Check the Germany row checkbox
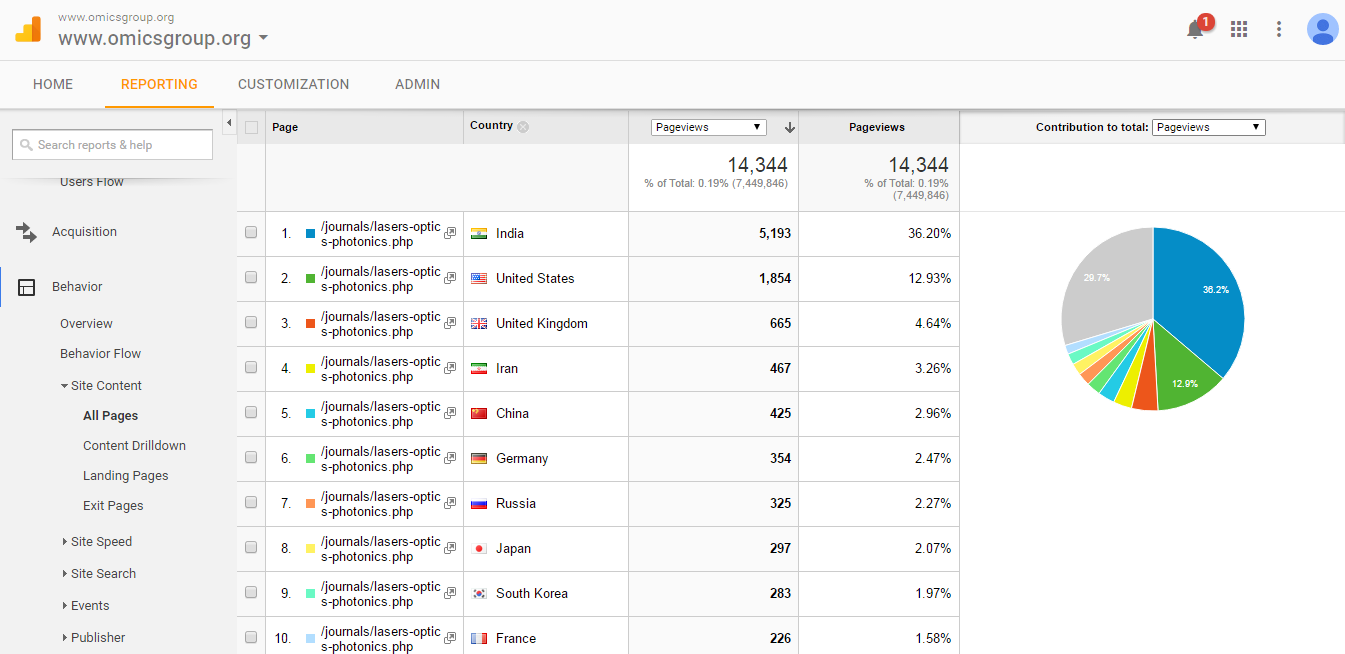 point(251,457)
